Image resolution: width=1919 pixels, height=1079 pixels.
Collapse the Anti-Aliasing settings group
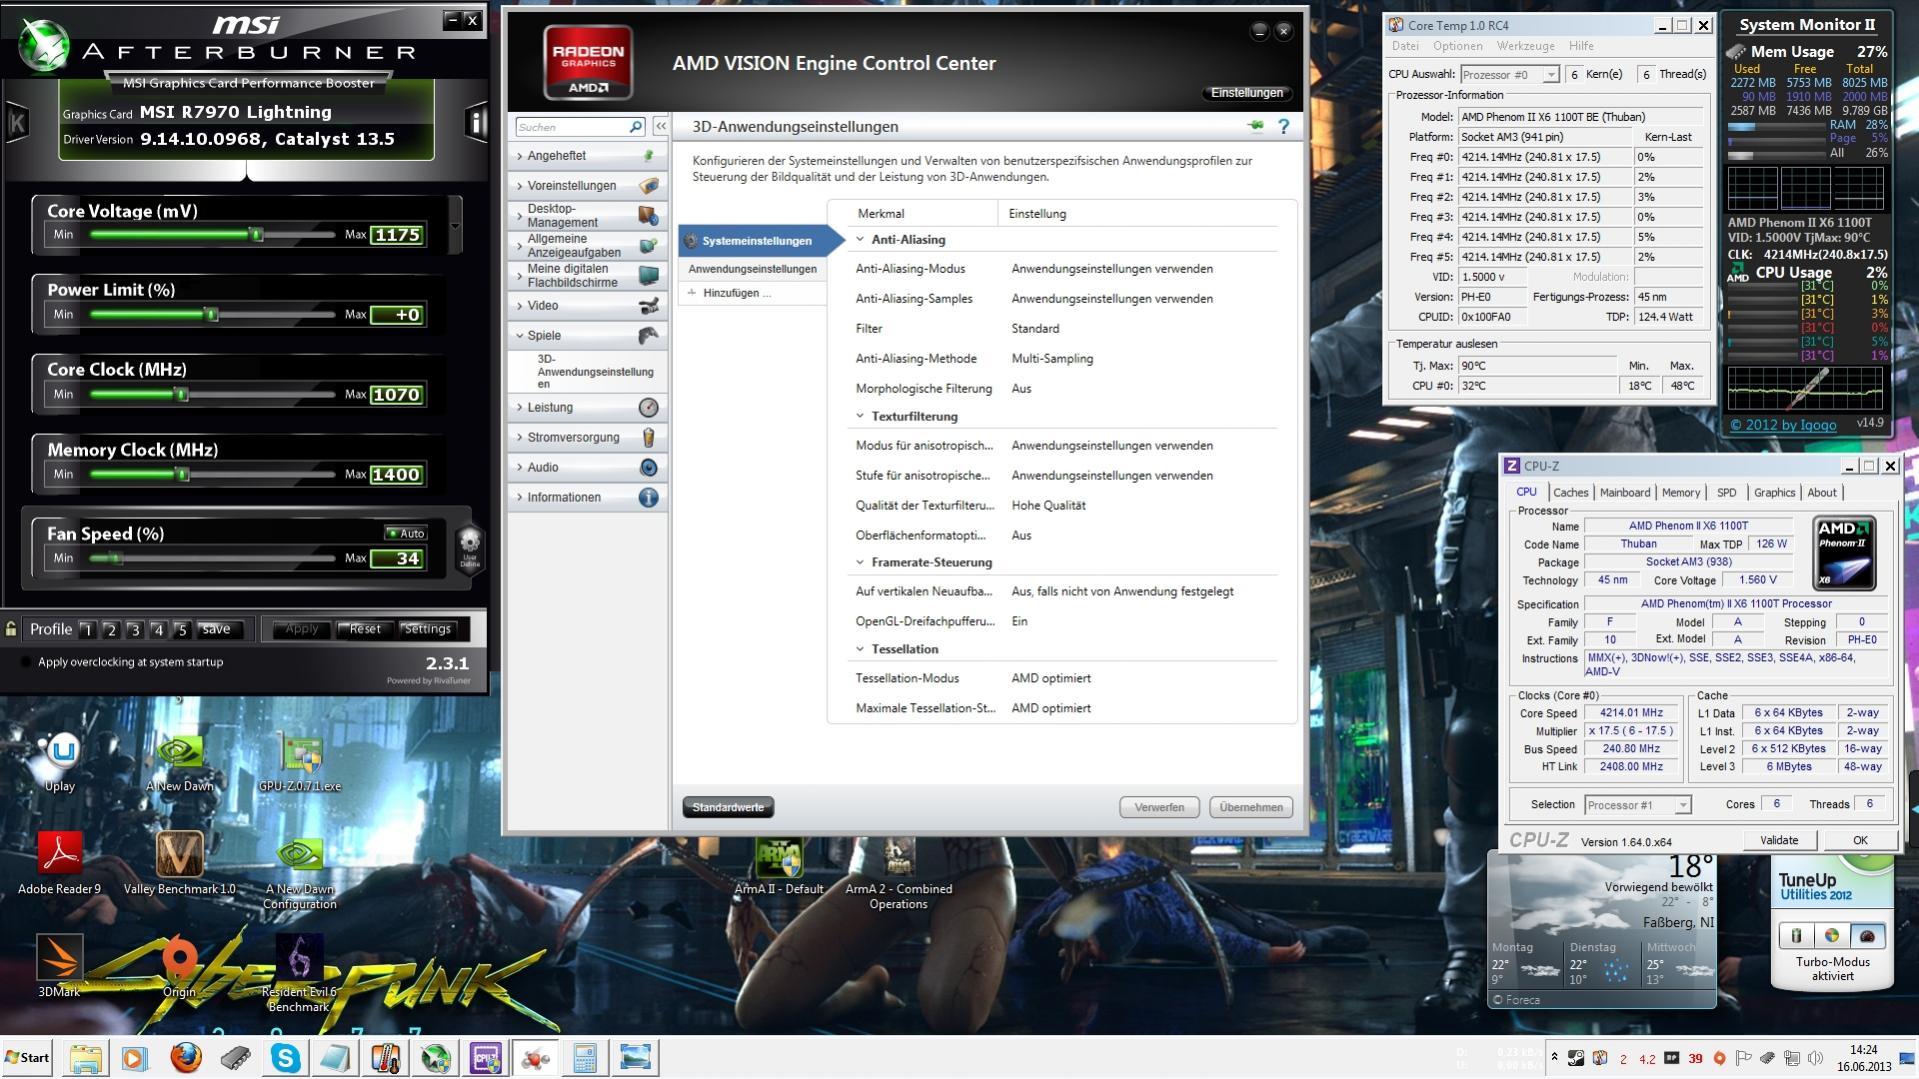(859, 240)
